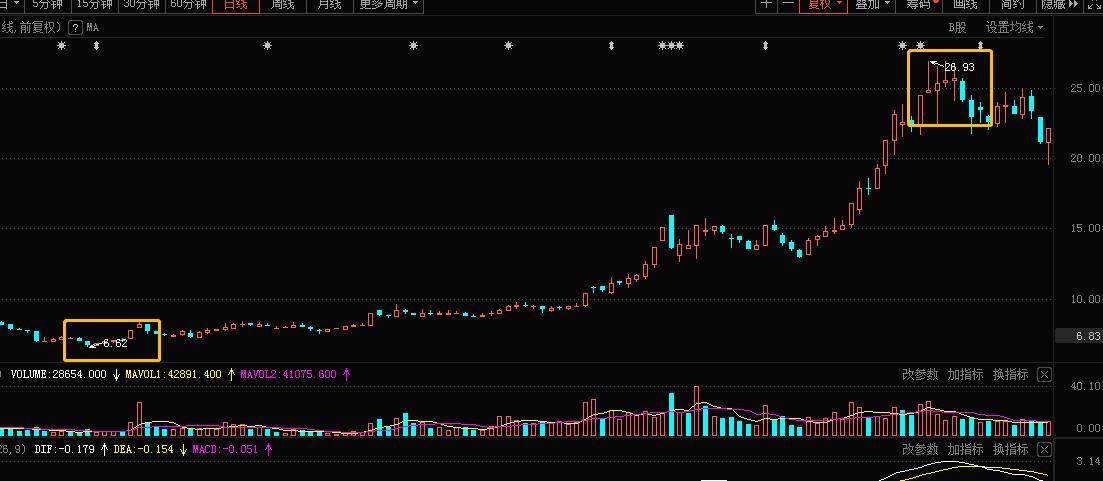Click the DIF:-0.179 readout
The height and width of the screenshot is (481, 1103).
[x=65, y=449]
